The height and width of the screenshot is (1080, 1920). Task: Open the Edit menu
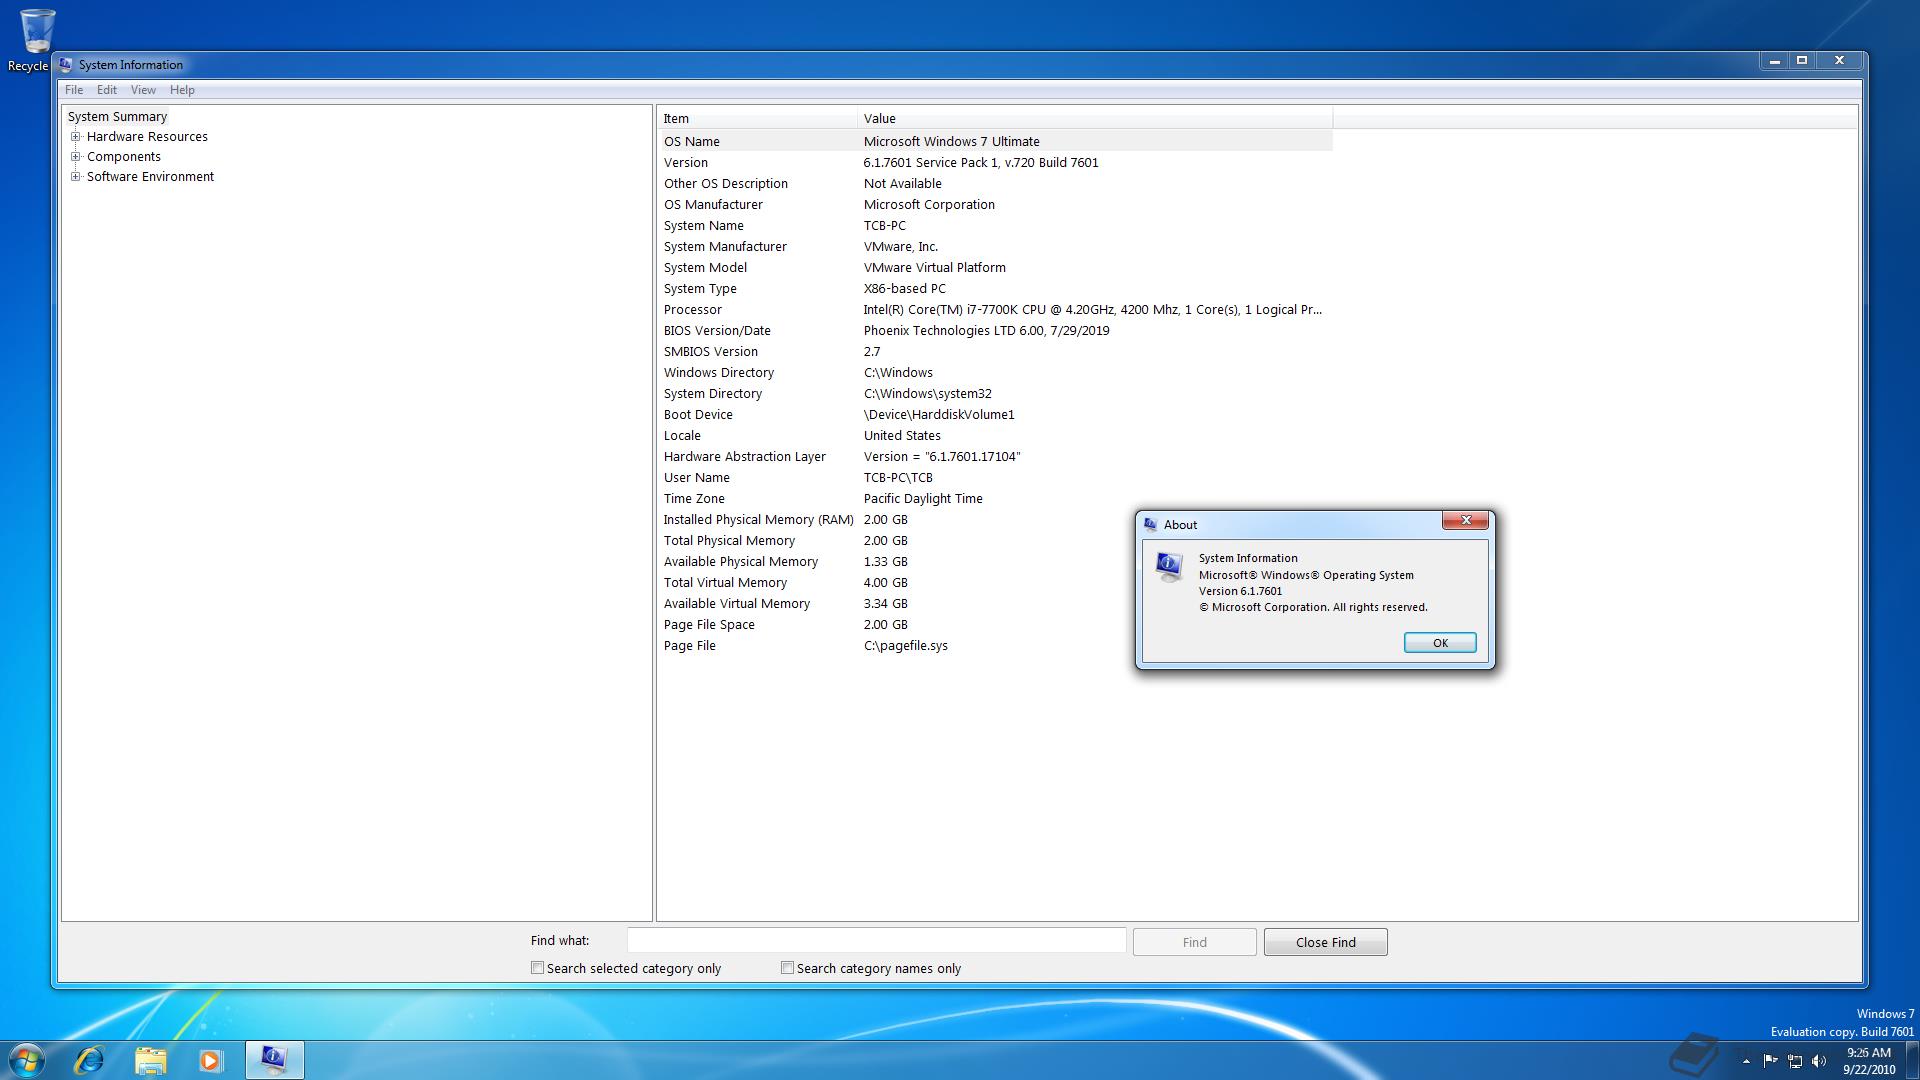coord(107,90)
